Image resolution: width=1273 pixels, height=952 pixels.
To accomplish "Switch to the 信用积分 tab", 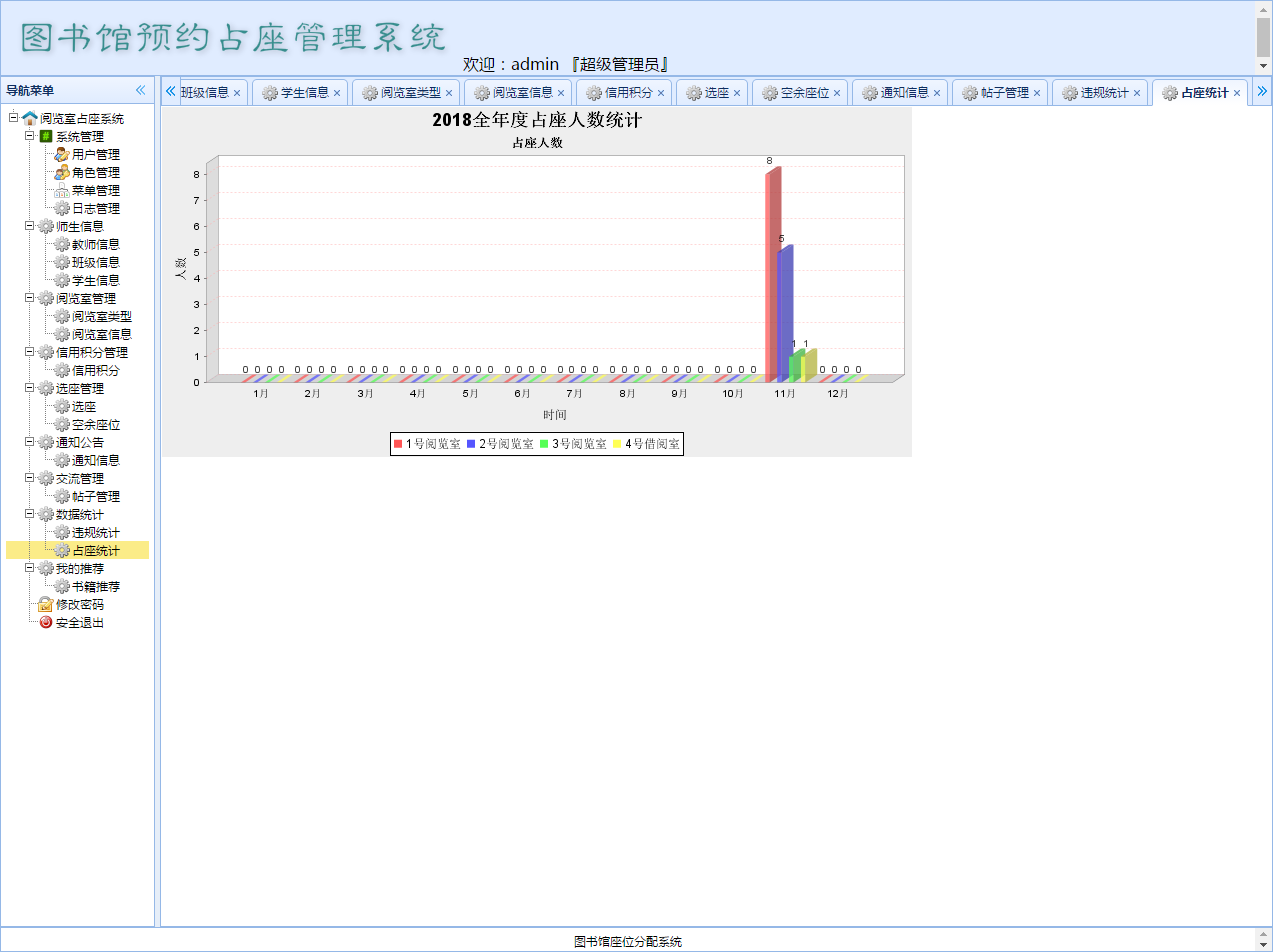I will pyautogui.click(x=624, y=93).
